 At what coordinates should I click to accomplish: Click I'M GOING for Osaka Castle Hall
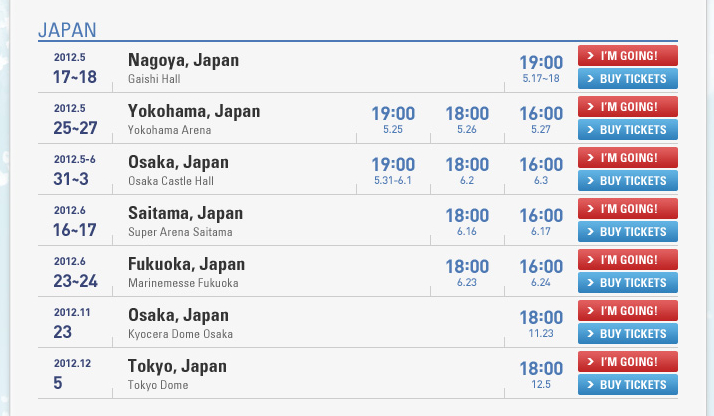click(627, 158)
